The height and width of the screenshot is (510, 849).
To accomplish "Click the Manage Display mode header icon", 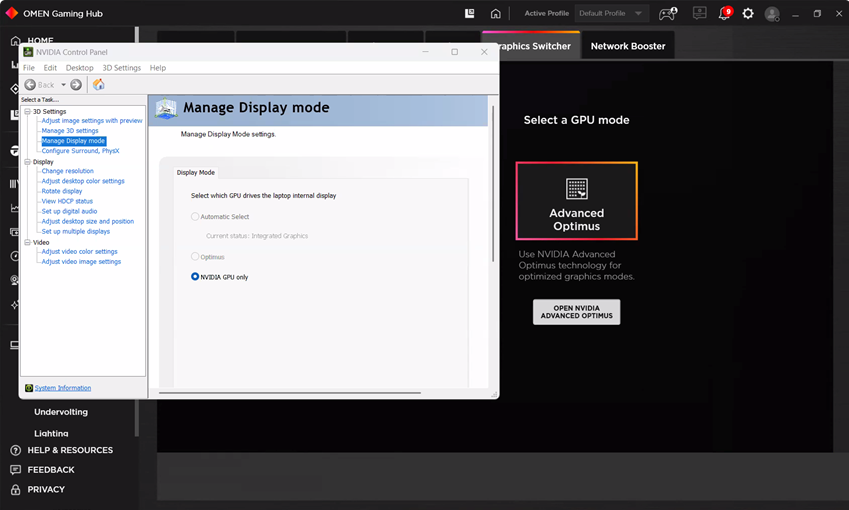I will pyautogui.click(x=166, y=109).
